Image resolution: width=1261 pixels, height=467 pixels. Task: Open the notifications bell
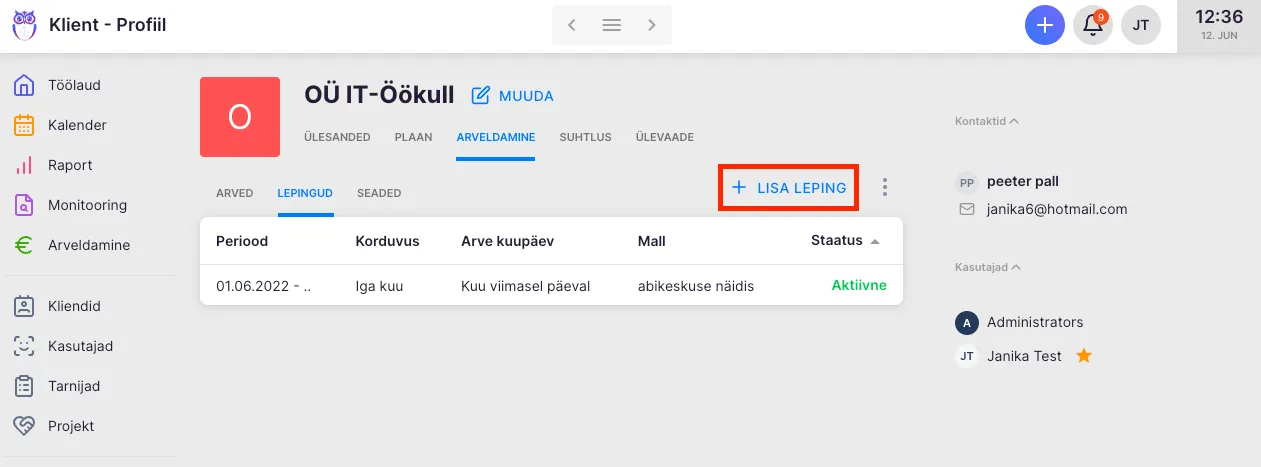tap(1093, 26)
